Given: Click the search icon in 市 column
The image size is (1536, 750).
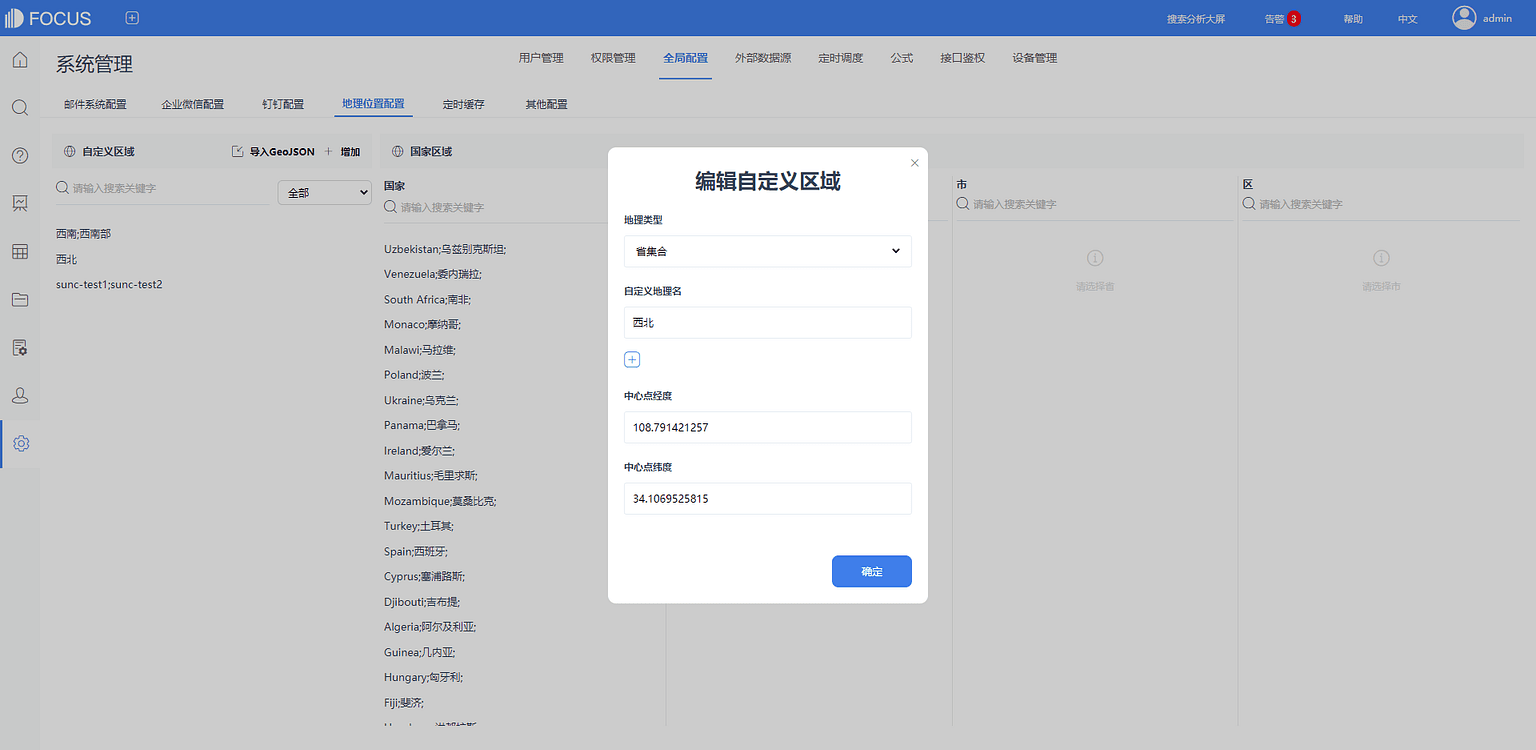Looking at the screenshot, I should pyautogui.click(x=963, y=203).
